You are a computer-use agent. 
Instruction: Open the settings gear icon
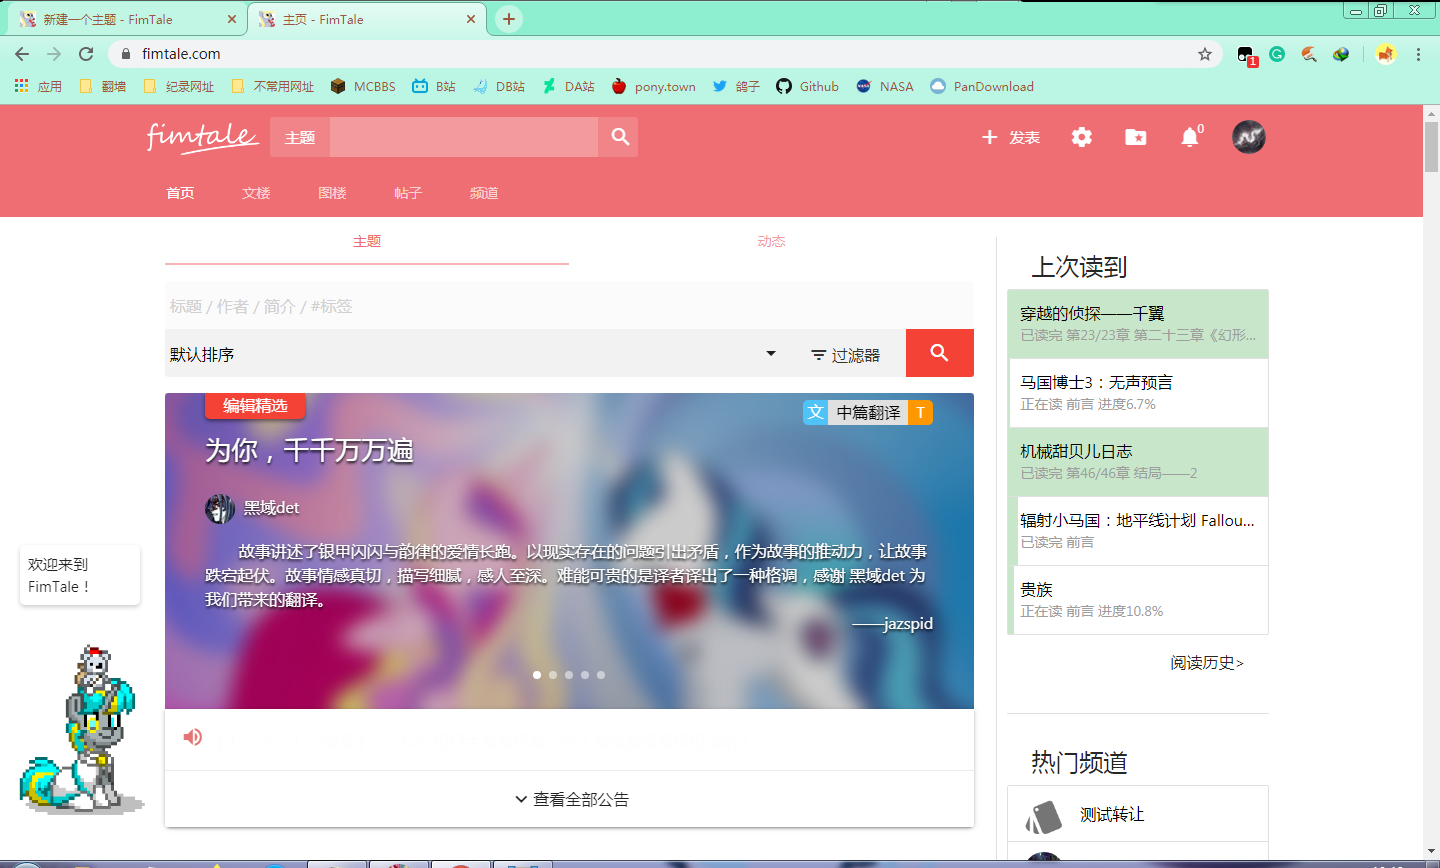point(1082,137)
